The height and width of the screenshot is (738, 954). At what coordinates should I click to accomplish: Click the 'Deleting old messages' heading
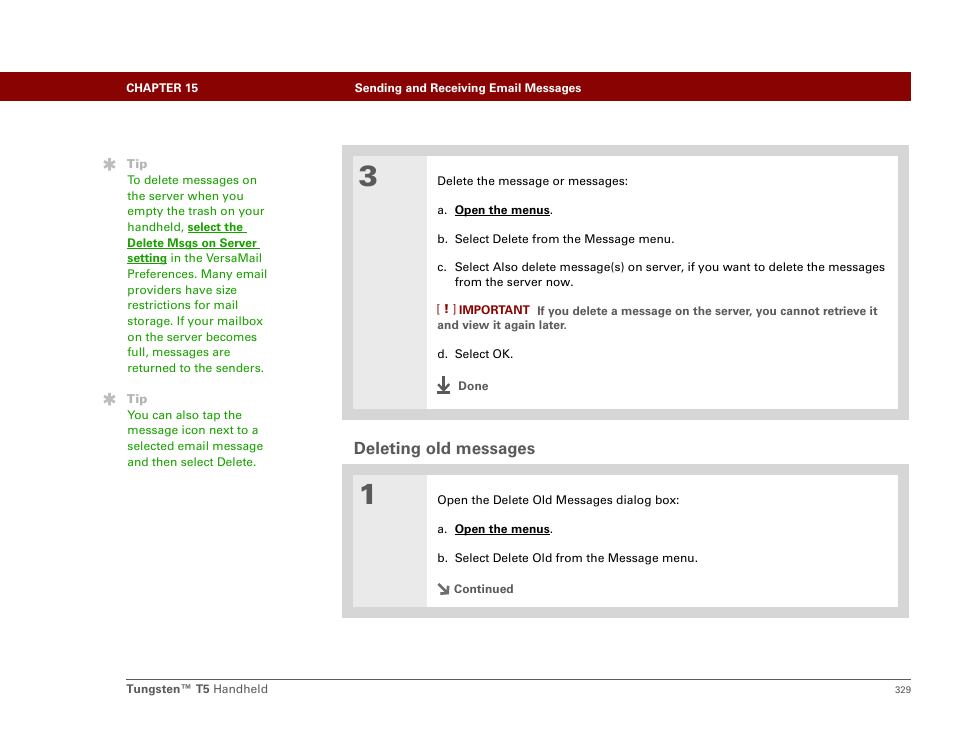coord(444,448)
